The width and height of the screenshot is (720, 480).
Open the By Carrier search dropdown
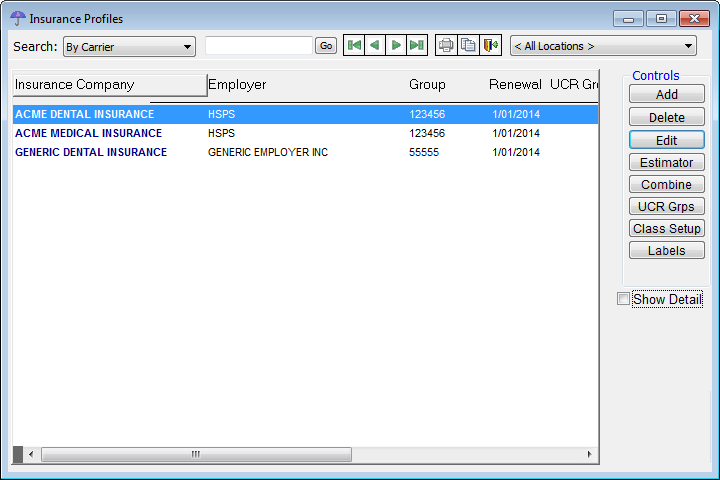tap(128, 47)
